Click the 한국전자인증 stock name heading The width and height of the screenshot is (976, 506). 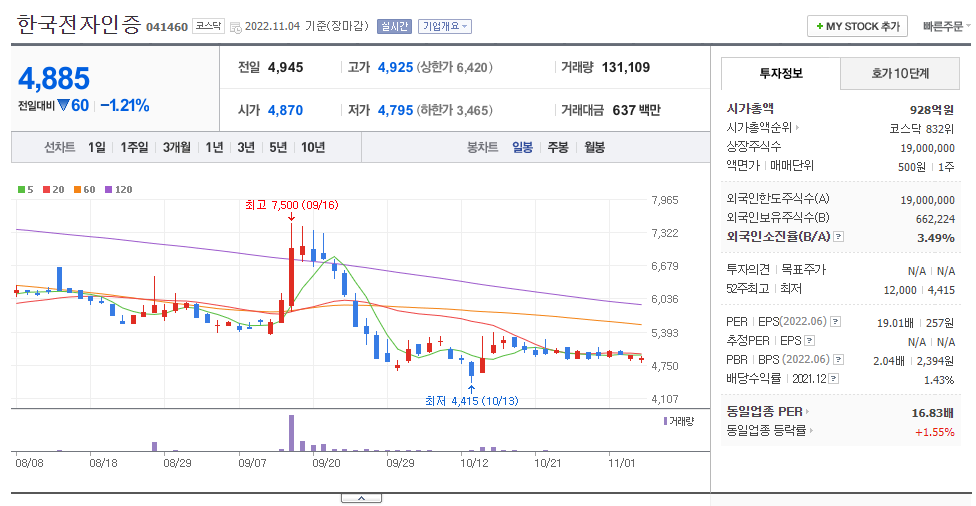click(78, 25)
